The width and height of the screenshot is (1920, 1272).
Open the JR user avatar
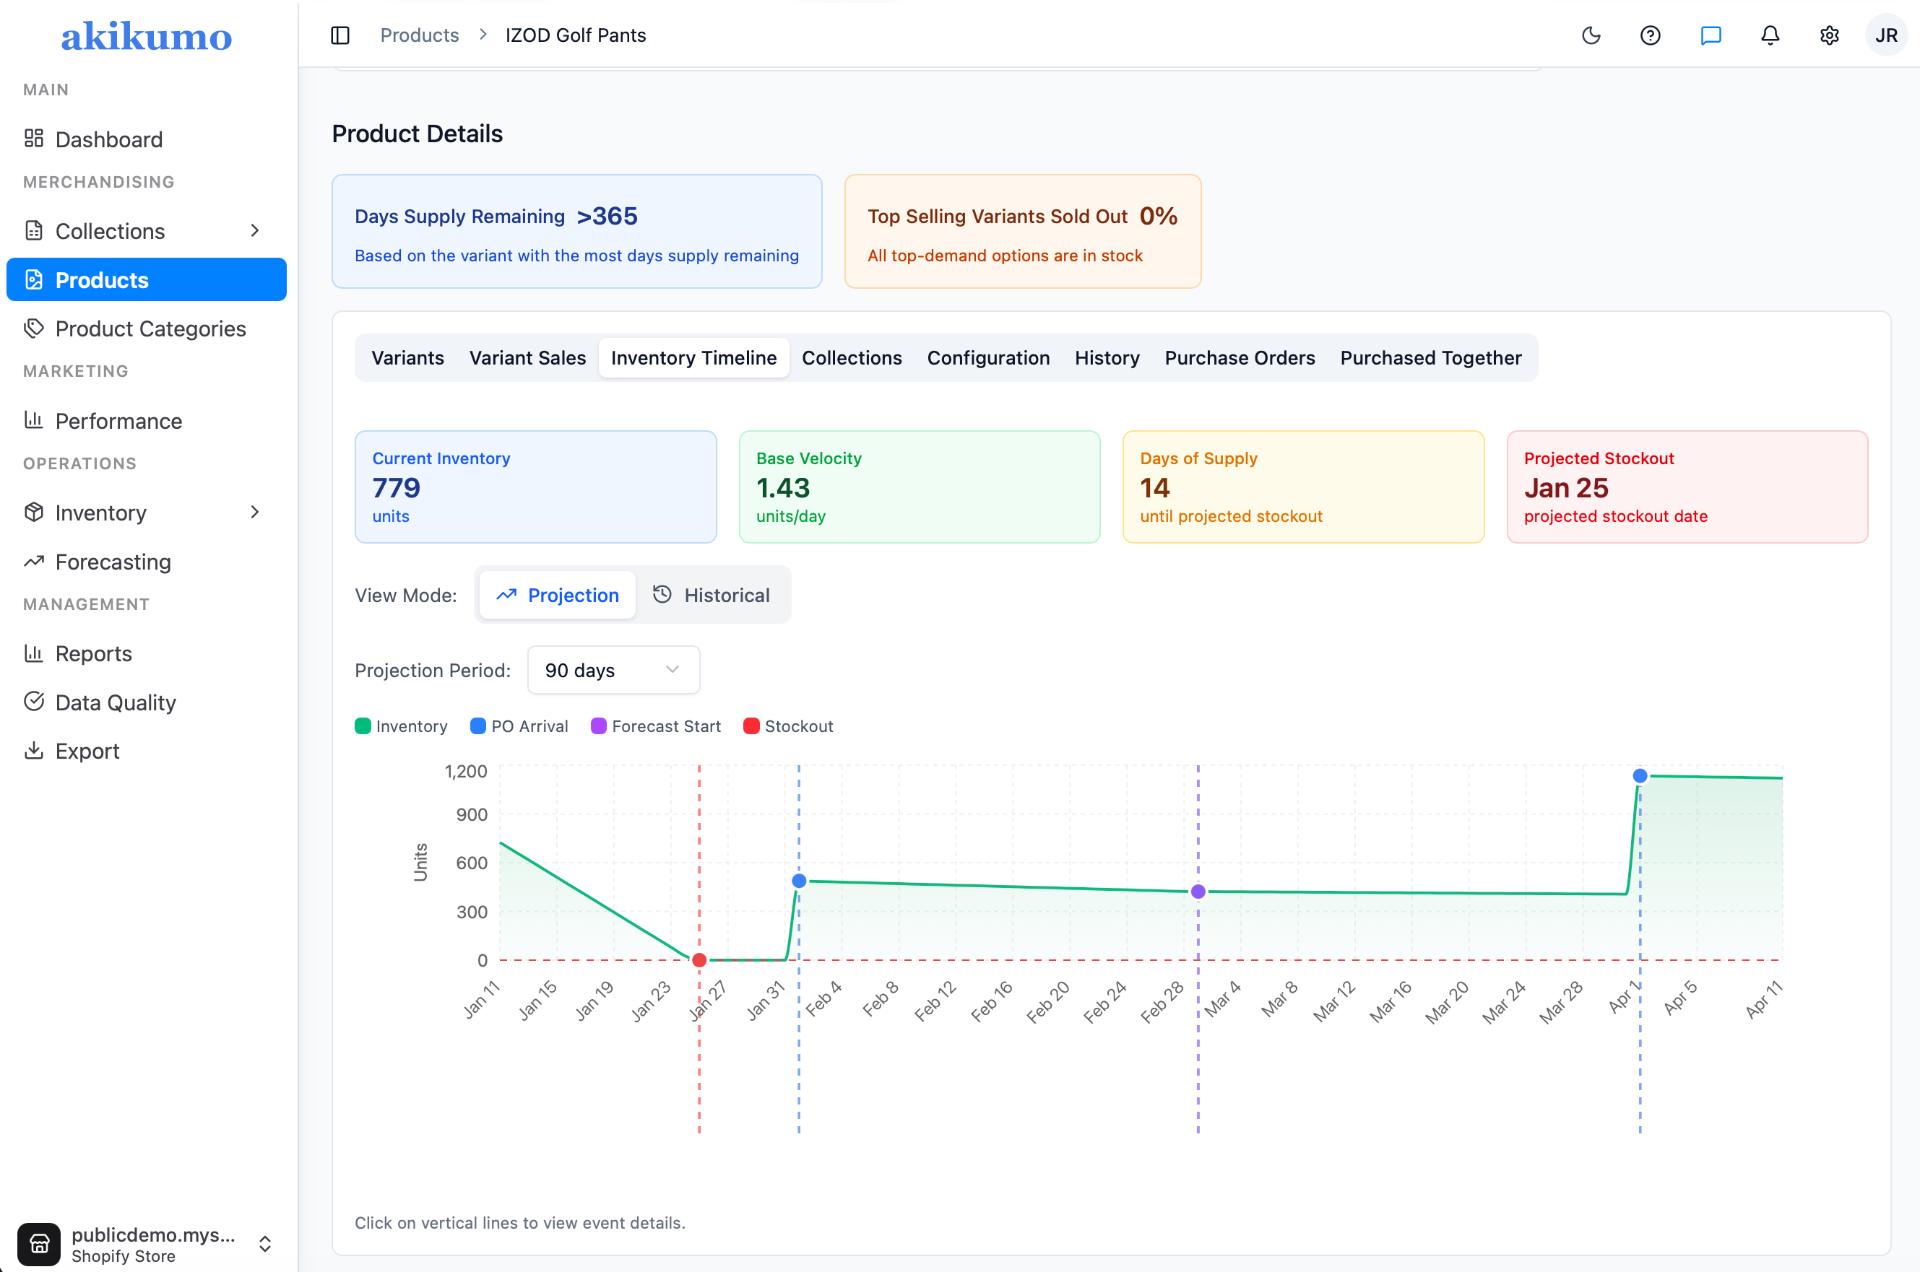tap(1886, 35)
